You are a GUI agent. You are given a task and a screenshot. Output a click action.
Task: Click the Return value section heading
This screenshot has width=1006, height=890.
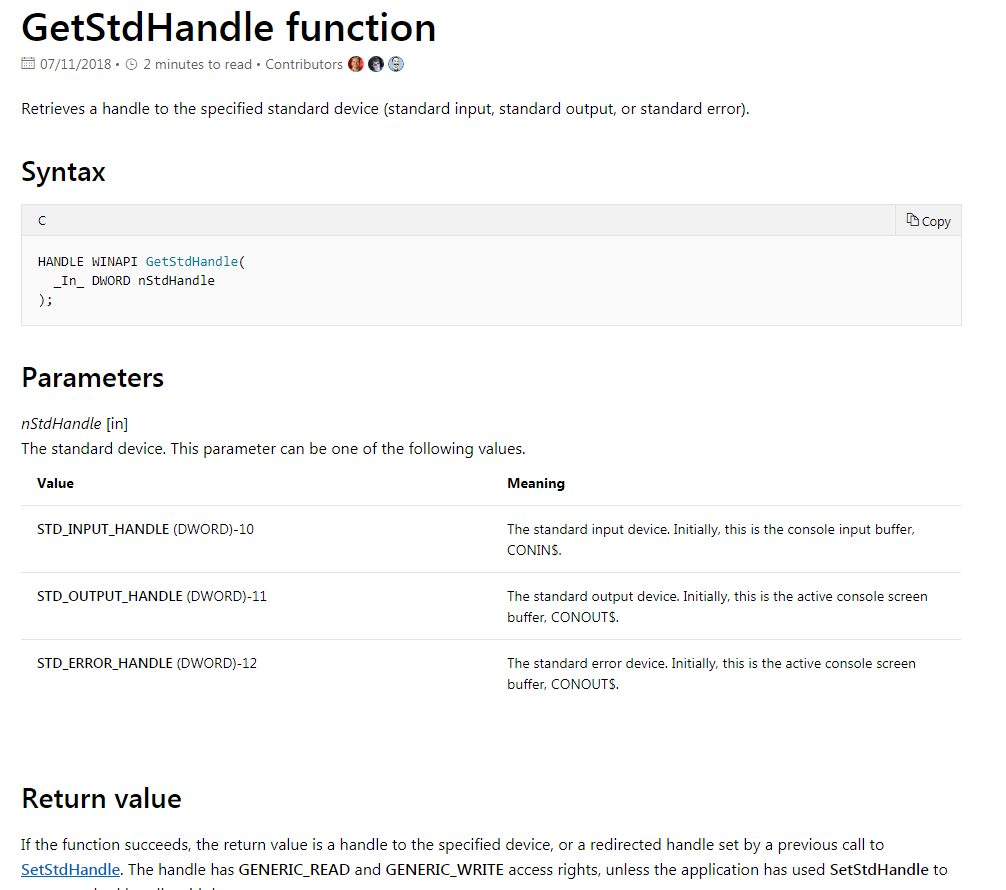pyautogui.click(x=101, y=799)
